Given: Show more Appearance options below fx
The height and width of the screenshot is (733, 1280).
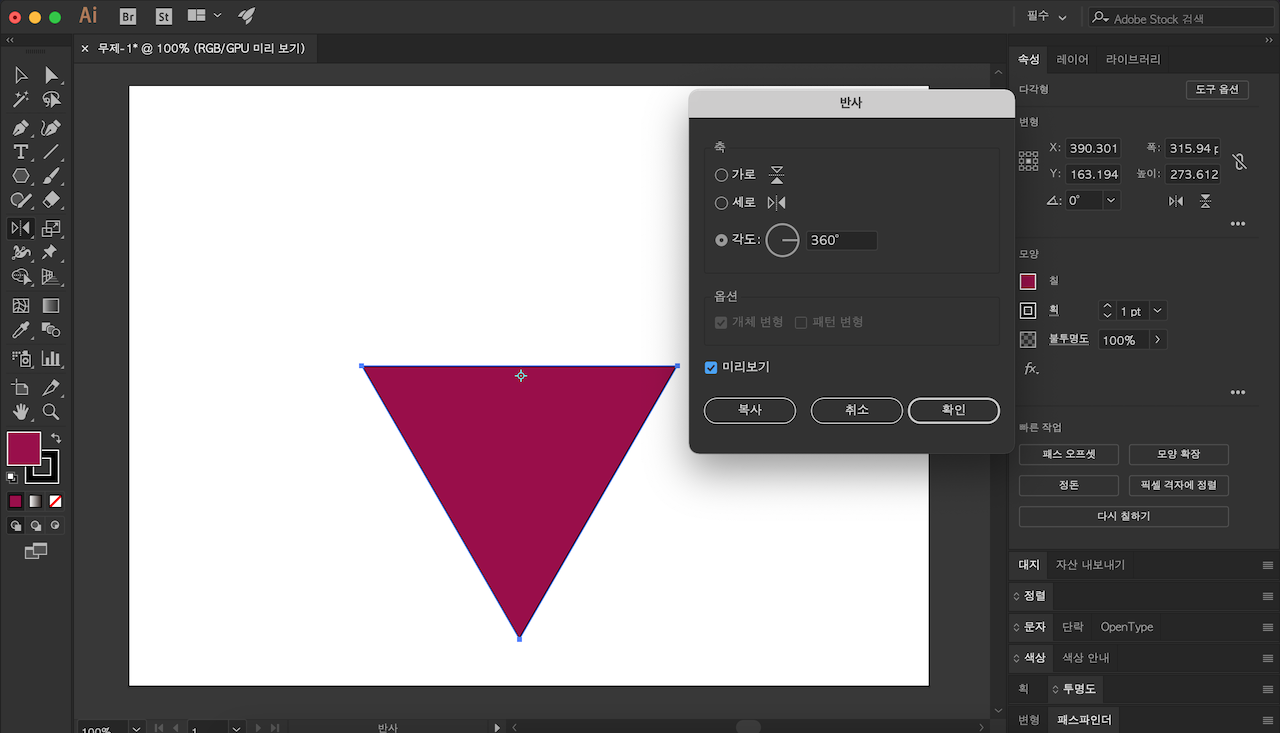Looking at the screenshot, I should (x=1238, y=392).
